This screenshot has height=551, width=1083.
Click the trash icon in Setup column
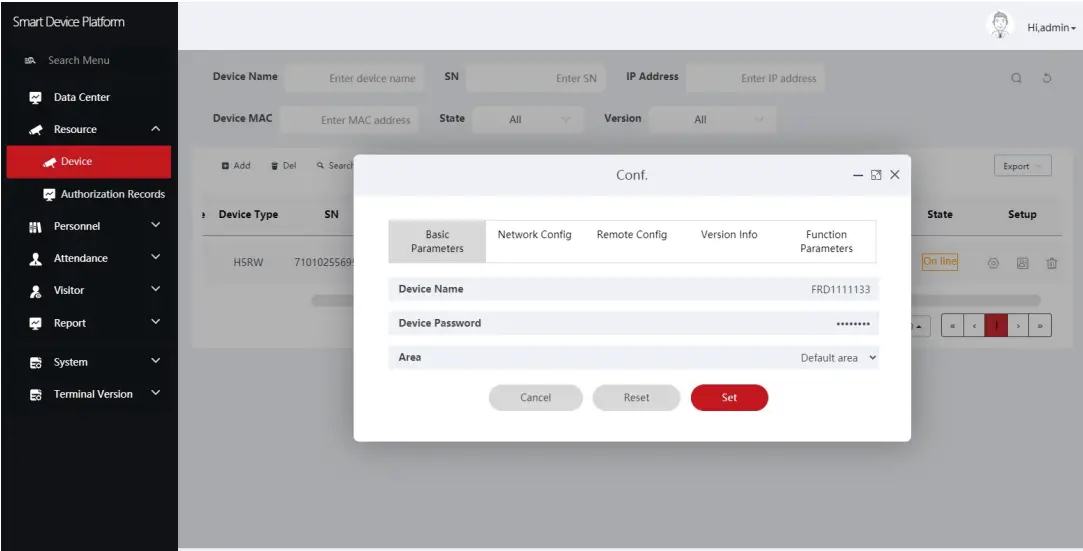click(x=1051, y=263)
